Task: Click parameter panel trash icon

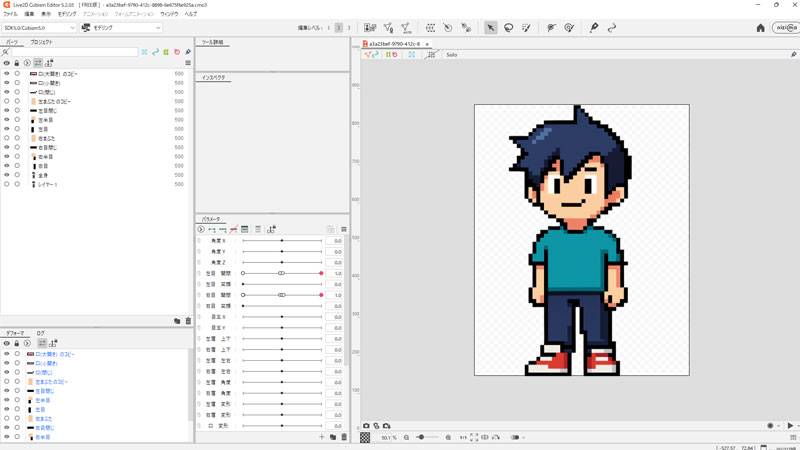Action: 344,437
